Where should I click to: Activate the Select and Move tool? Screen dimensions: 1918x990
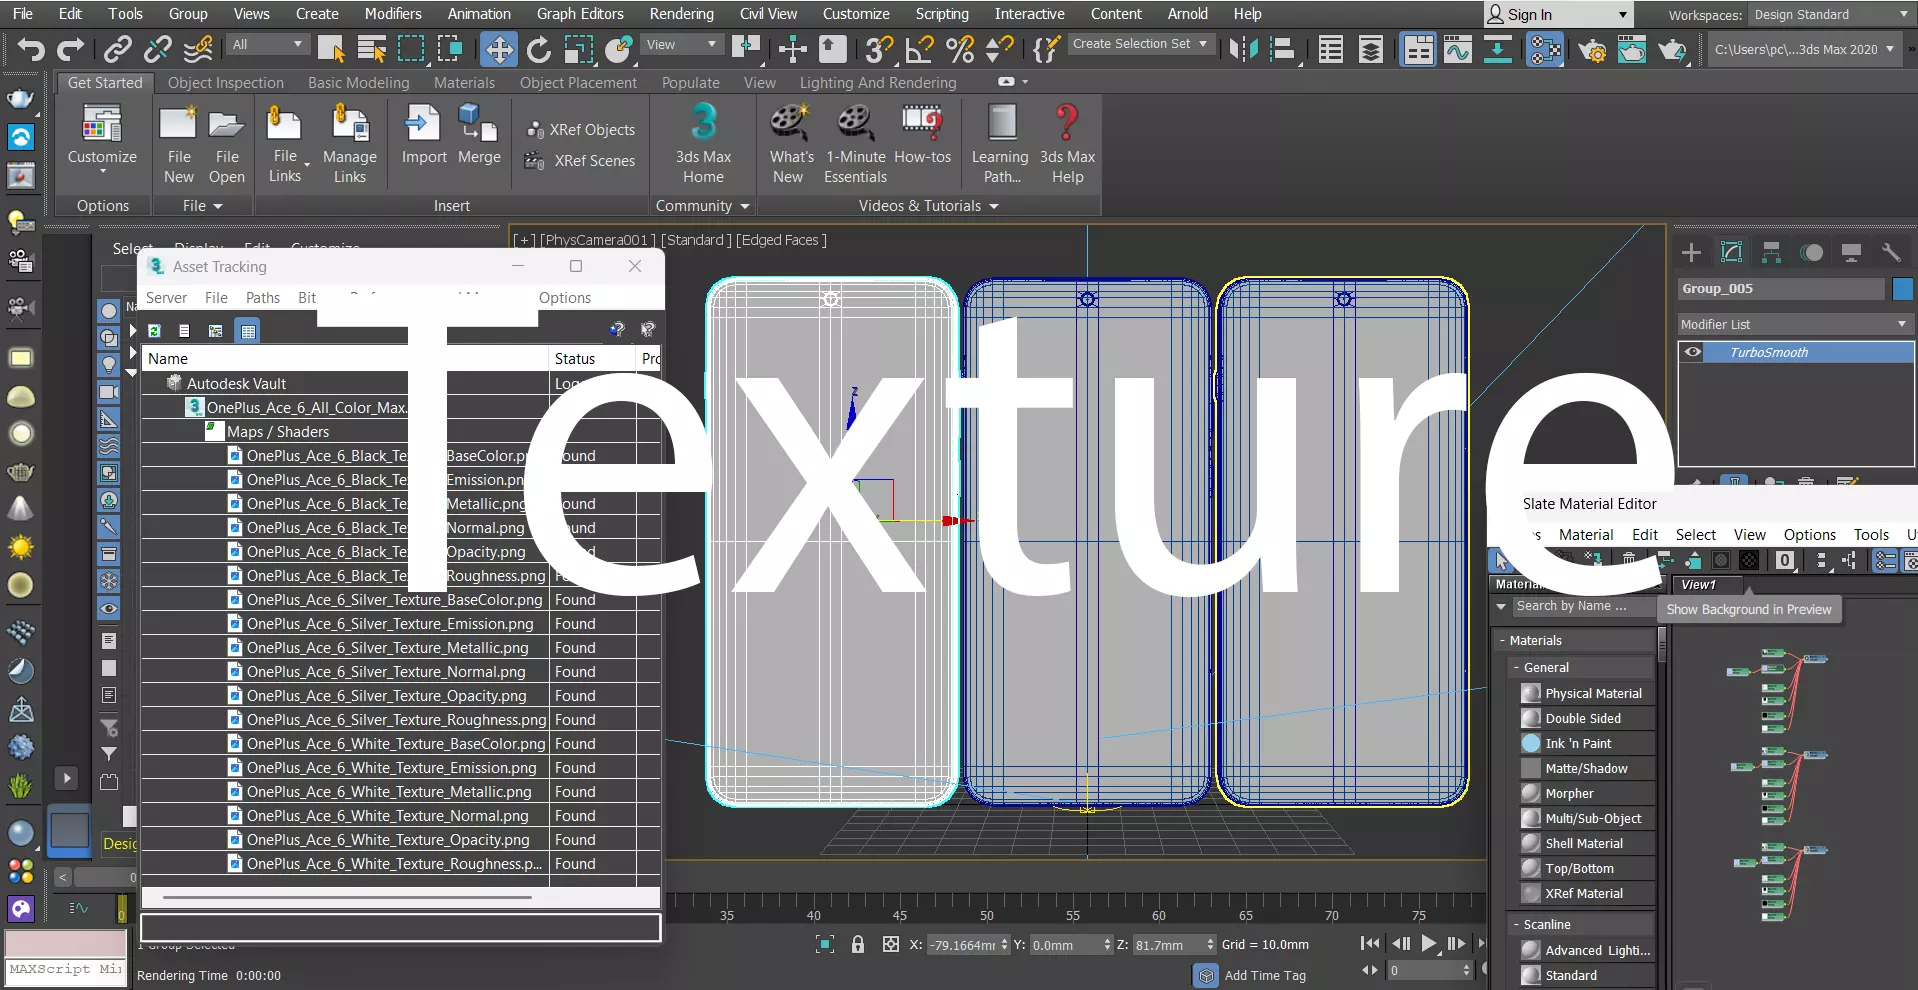pyautogui.click(x=498, y=48)
